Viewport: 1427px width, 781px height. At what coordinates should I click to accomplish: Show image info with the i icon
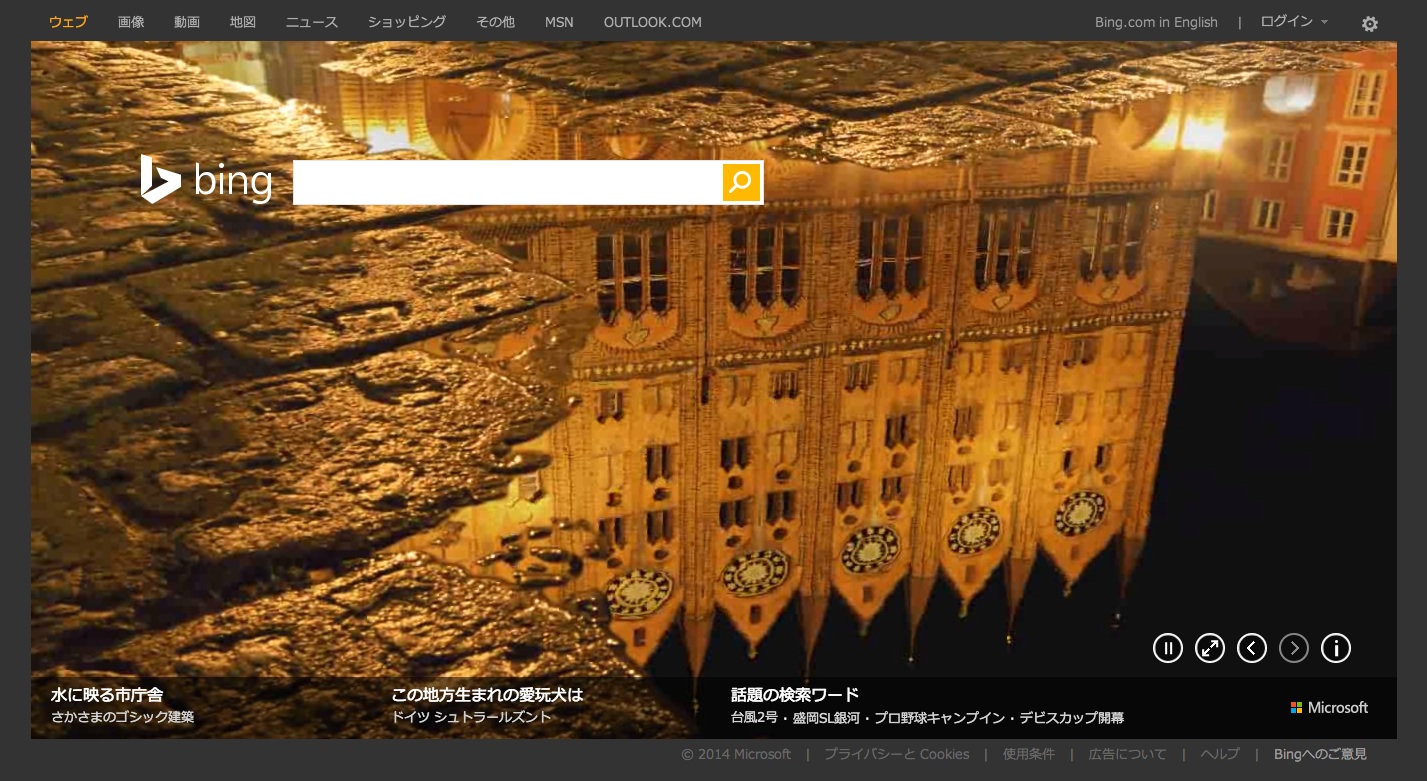pyautogui.click(x=1336, y=648)
